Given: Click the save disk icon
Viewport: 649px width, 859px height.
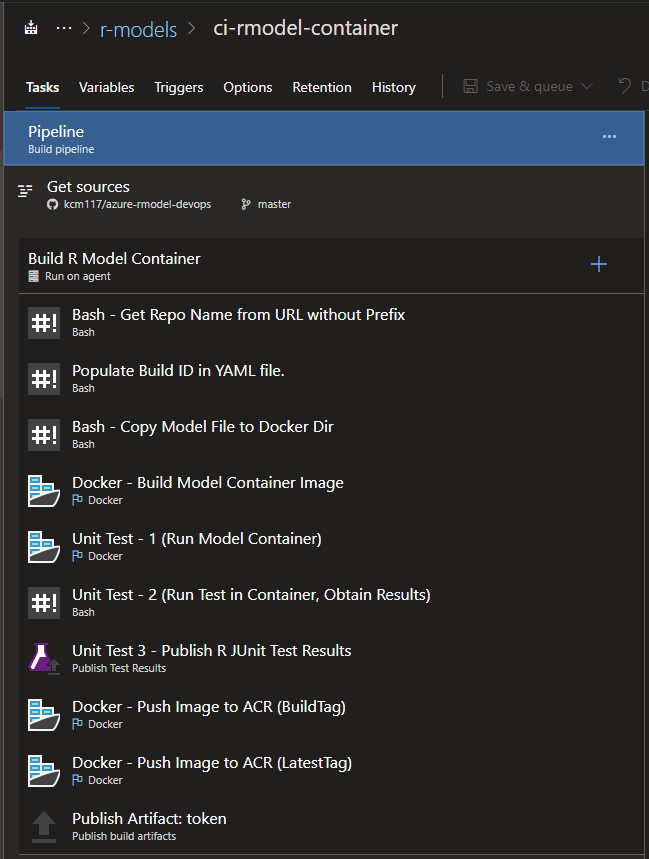Looking at the screenshot, I should [x=470, y=86].
